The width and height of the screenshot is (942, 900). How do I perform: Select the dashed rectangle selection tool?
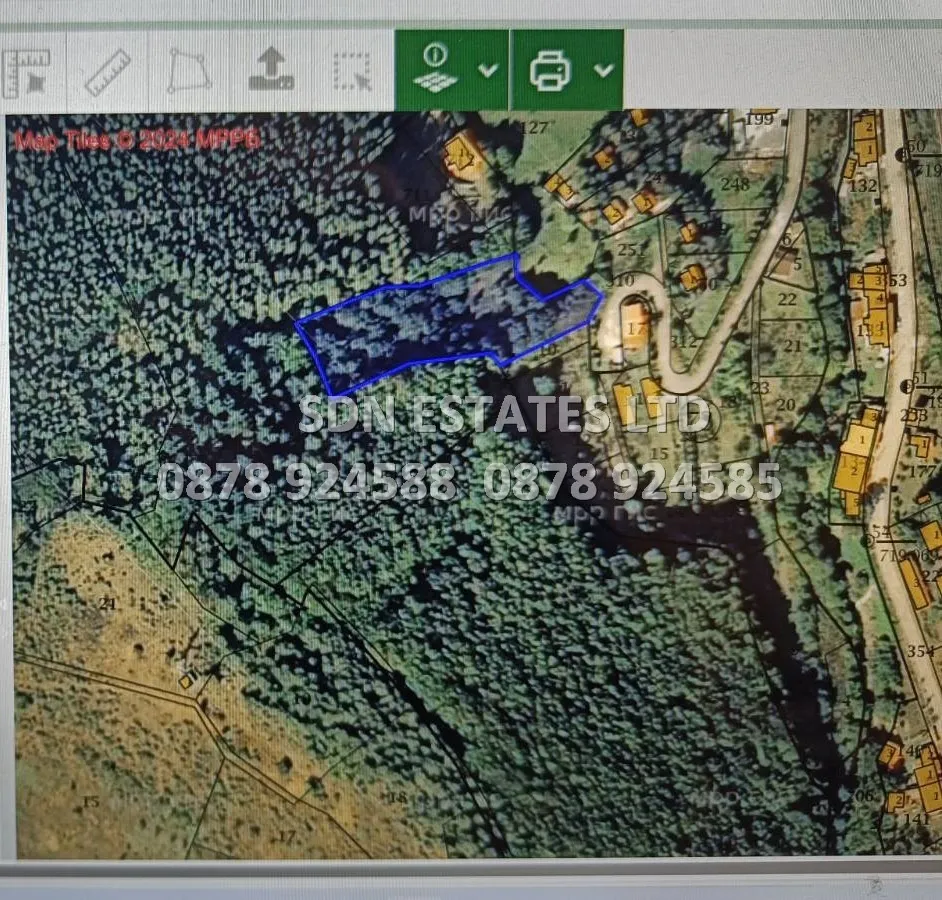[352, 71]
